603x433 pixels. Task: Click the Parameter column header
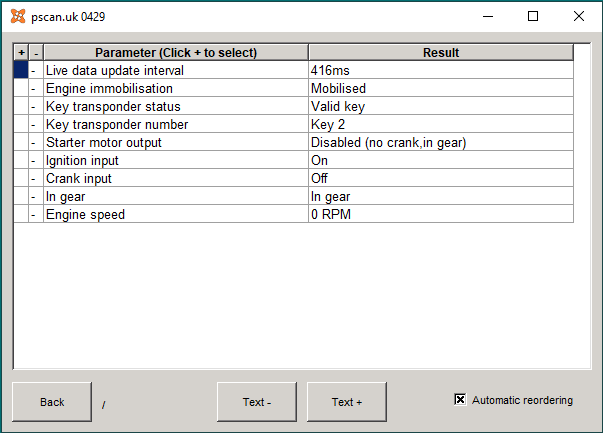coord(176,53)
